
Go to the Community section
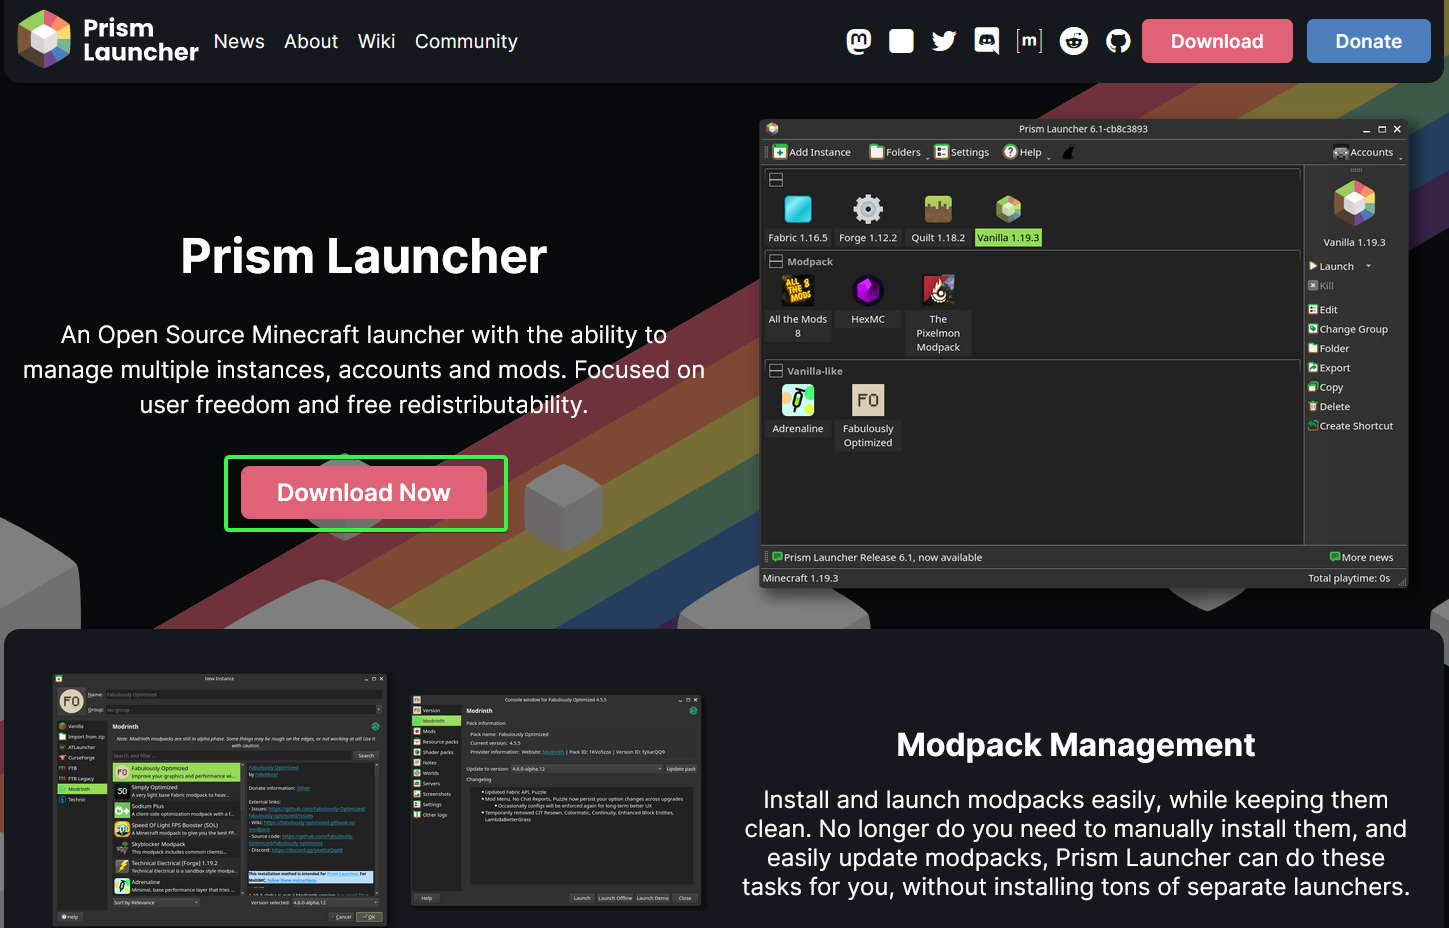[x=465, y=41]
